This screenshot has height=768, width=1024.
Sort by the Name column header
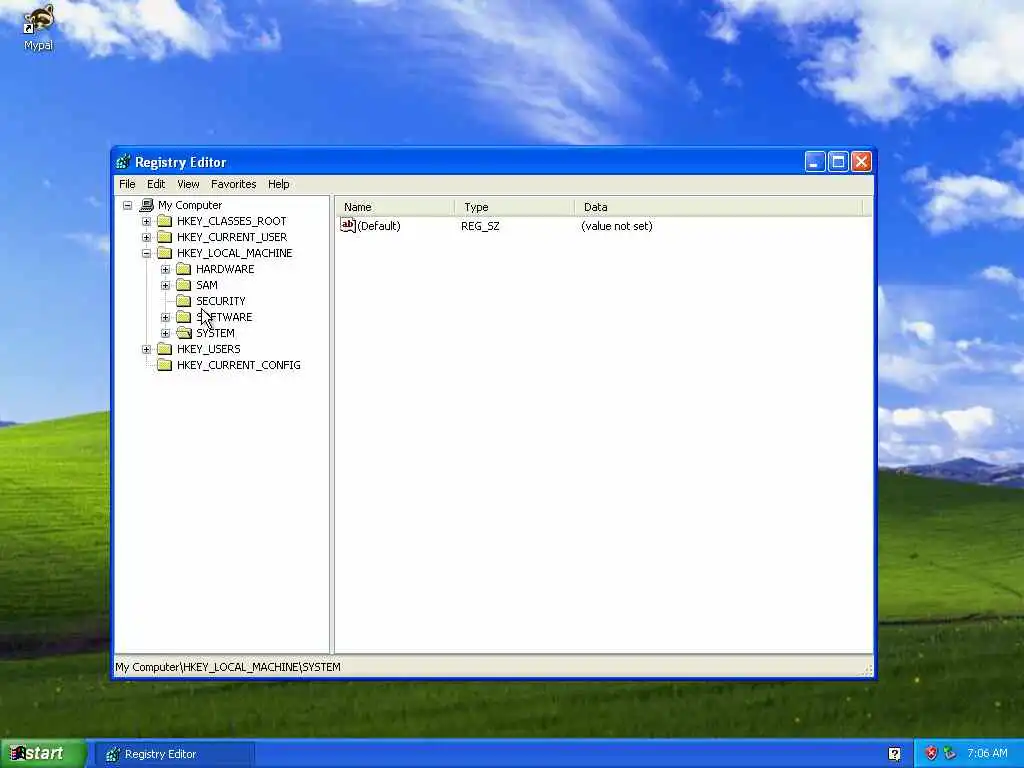point(395,207)
